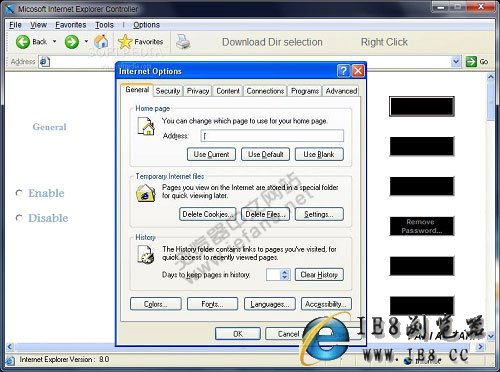The width and height of the screenshot is (500, 372).
Task: Click the Right Click toolbar item
Action: pyautogui.click(x=384, y=42)
